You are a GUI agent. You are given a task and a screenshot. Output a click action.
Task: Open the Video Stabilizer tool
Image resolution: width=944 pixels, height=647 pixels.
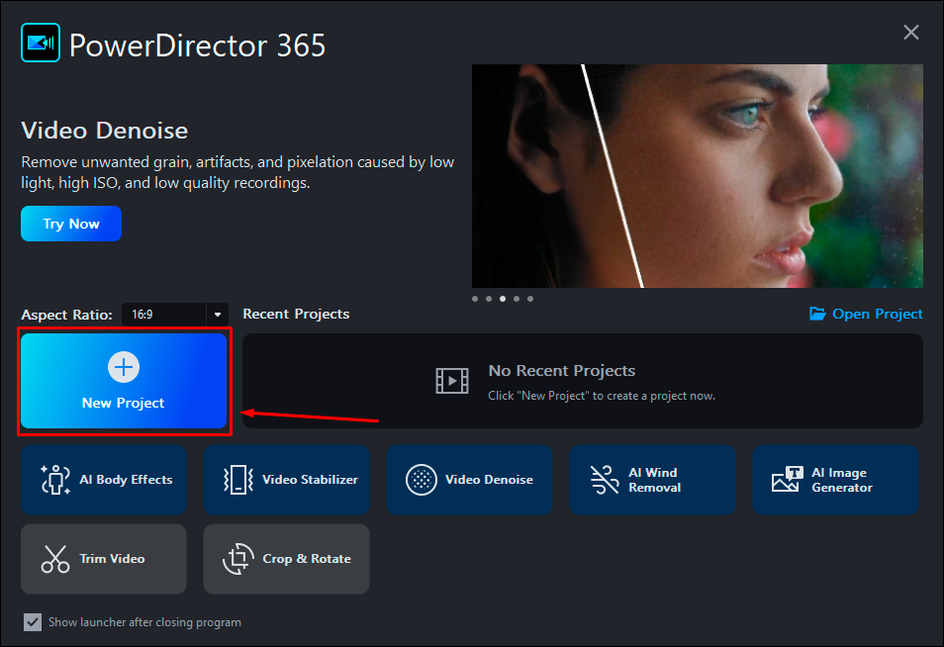[x=287, y=480]
